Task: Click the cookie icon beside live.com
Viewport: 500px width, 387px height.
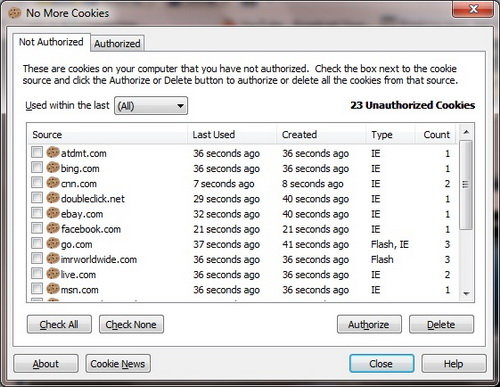Action: (53, 274)
